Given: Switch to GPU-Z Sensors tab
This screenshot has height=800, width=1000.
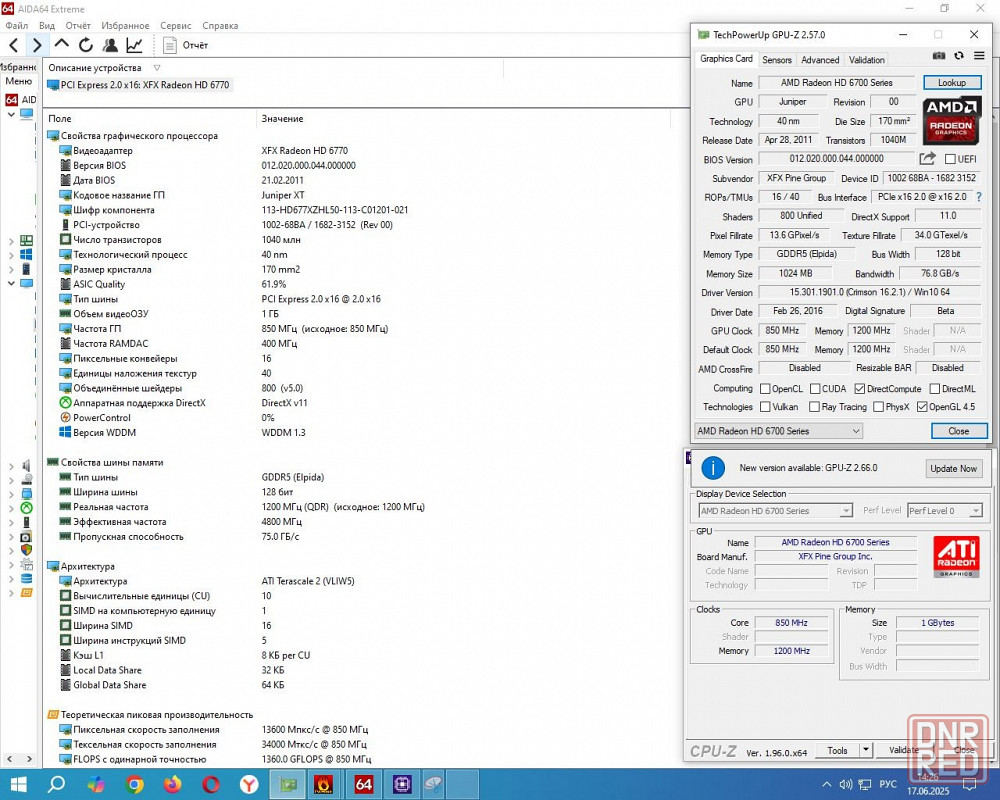Looking at the screenshot, I should tap(777, 59).
